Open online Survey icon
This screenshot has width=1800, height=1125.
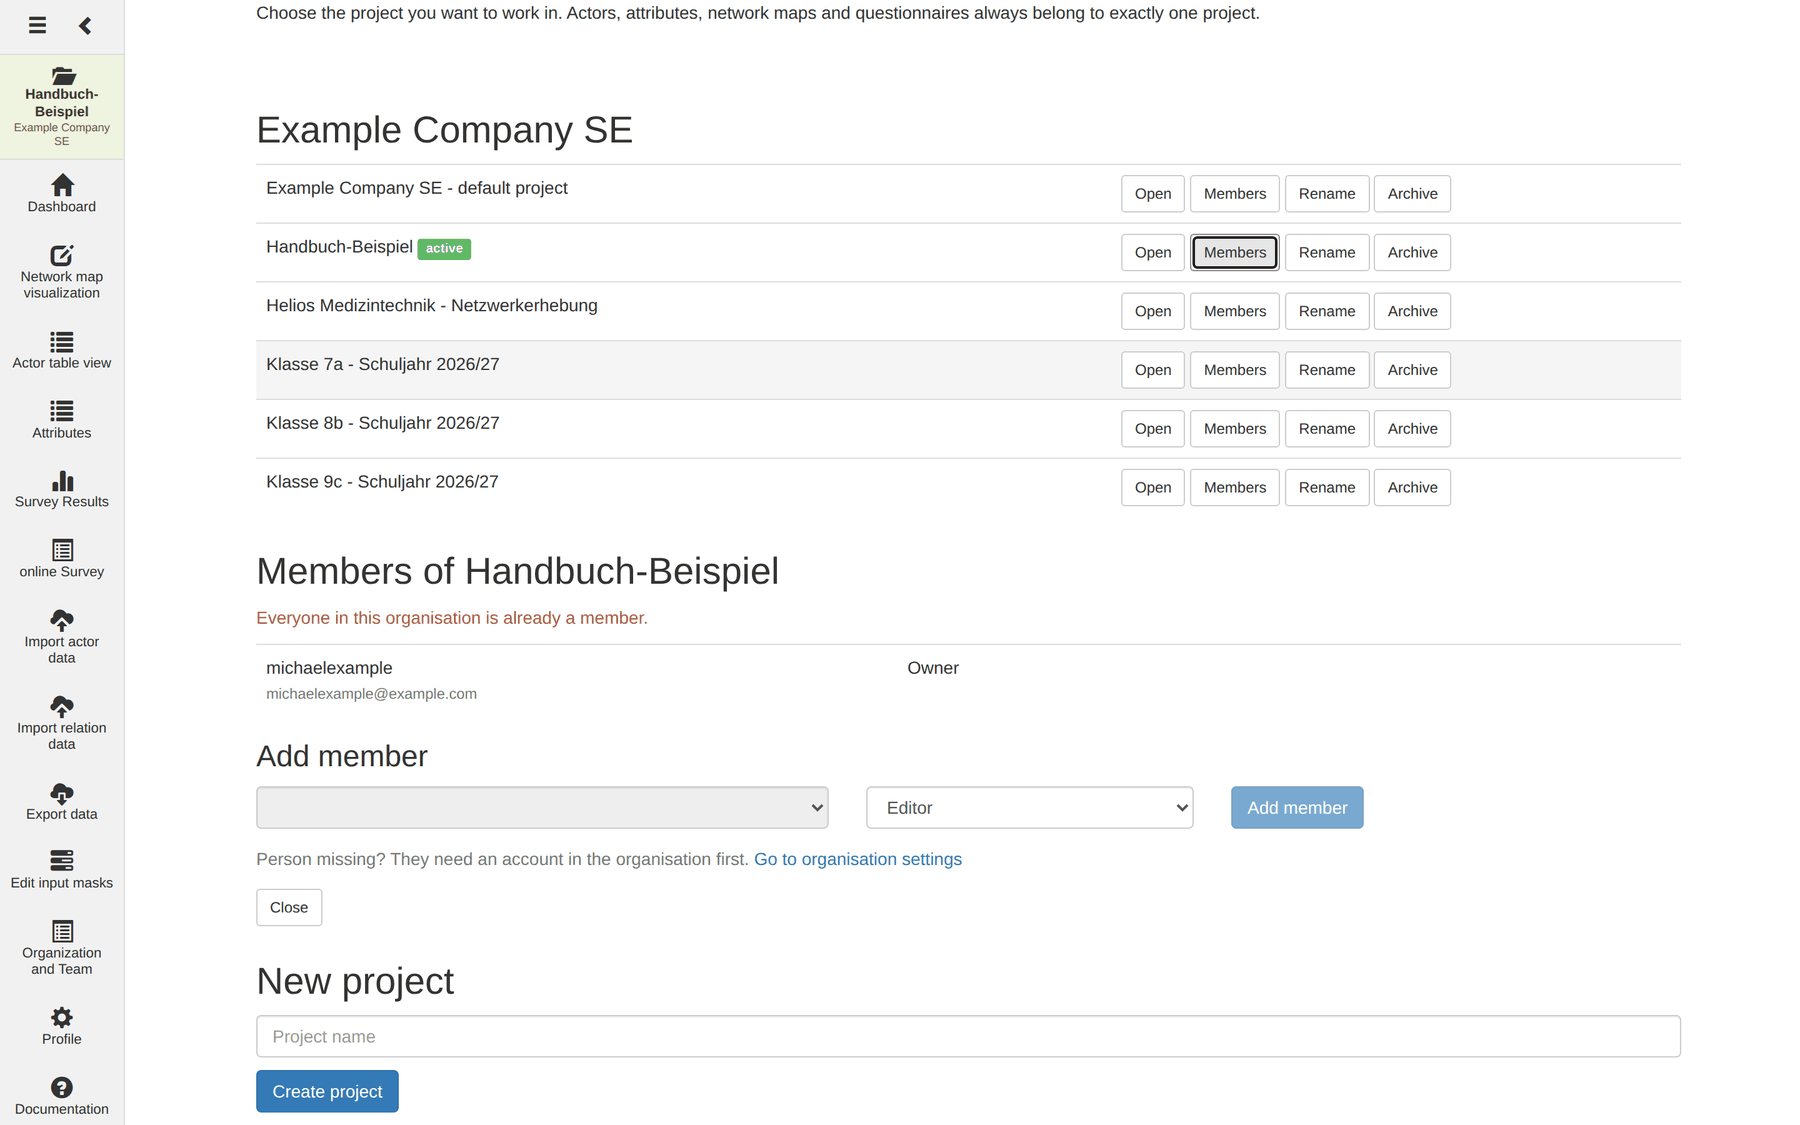pos(62,550)
